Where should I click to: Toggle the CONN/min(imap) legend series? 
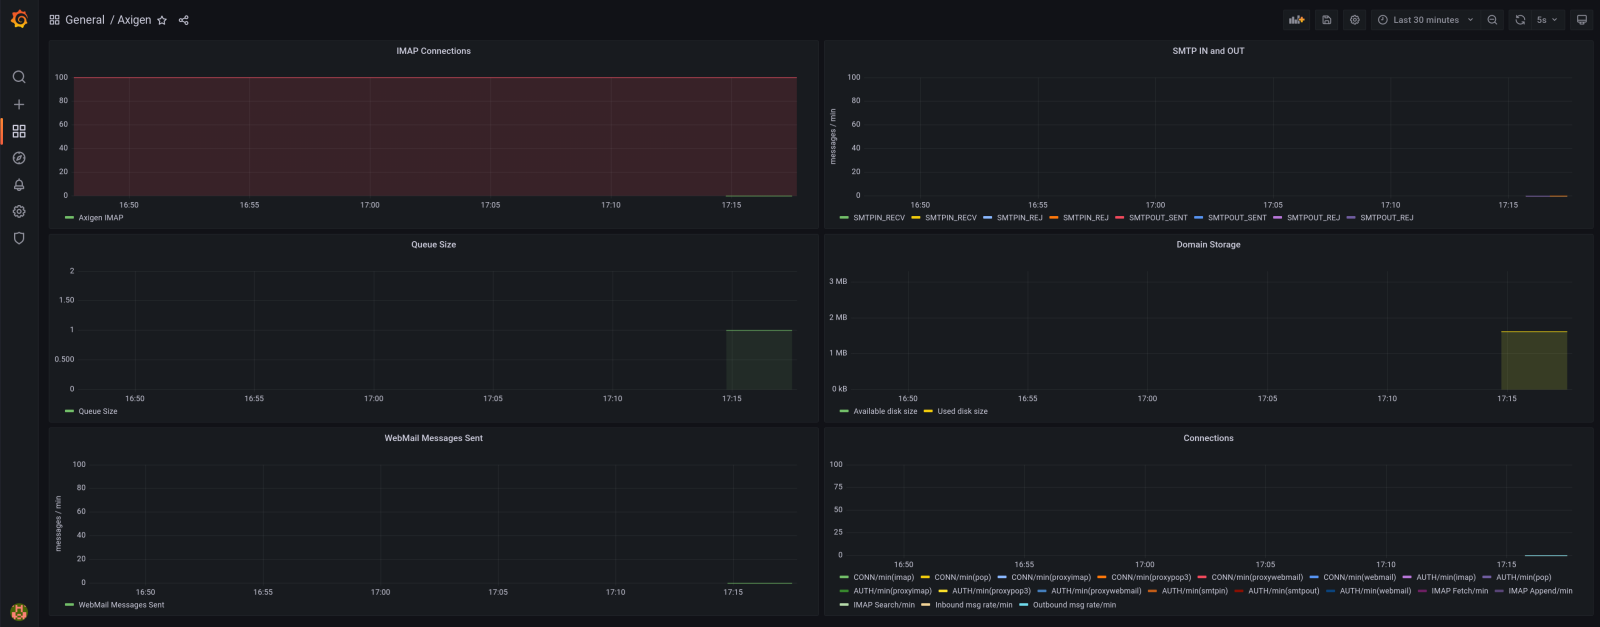(x=884, y=577)
